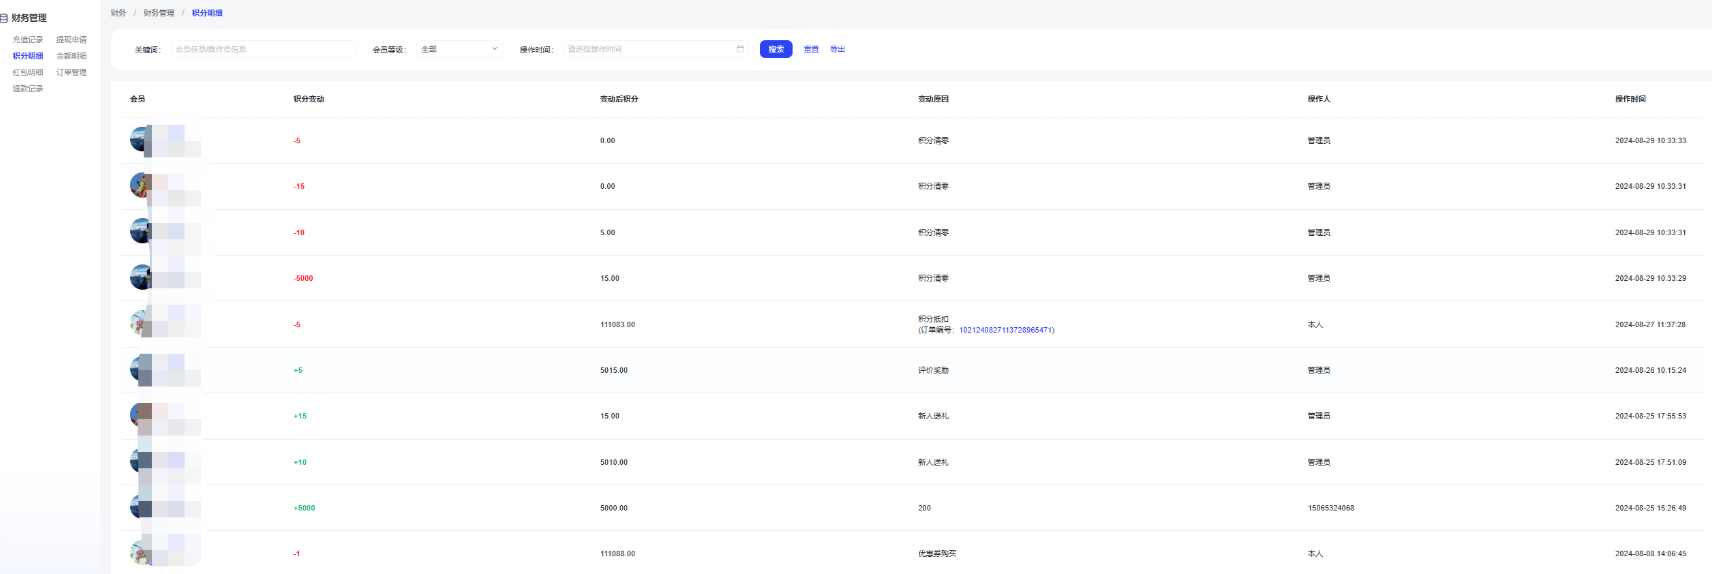Click the calendar icon in 操作时间 field
Viewport: 1712px width, 574px height.
740,49
